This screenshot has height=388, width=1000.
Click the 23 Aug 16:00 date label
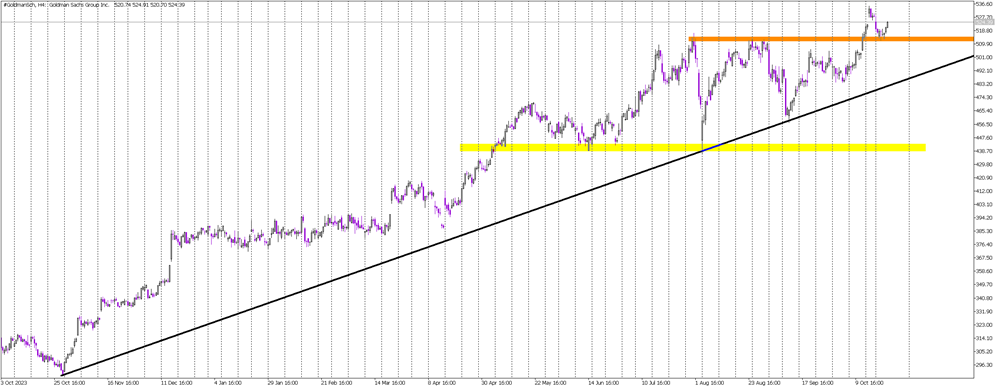(763, 384)
